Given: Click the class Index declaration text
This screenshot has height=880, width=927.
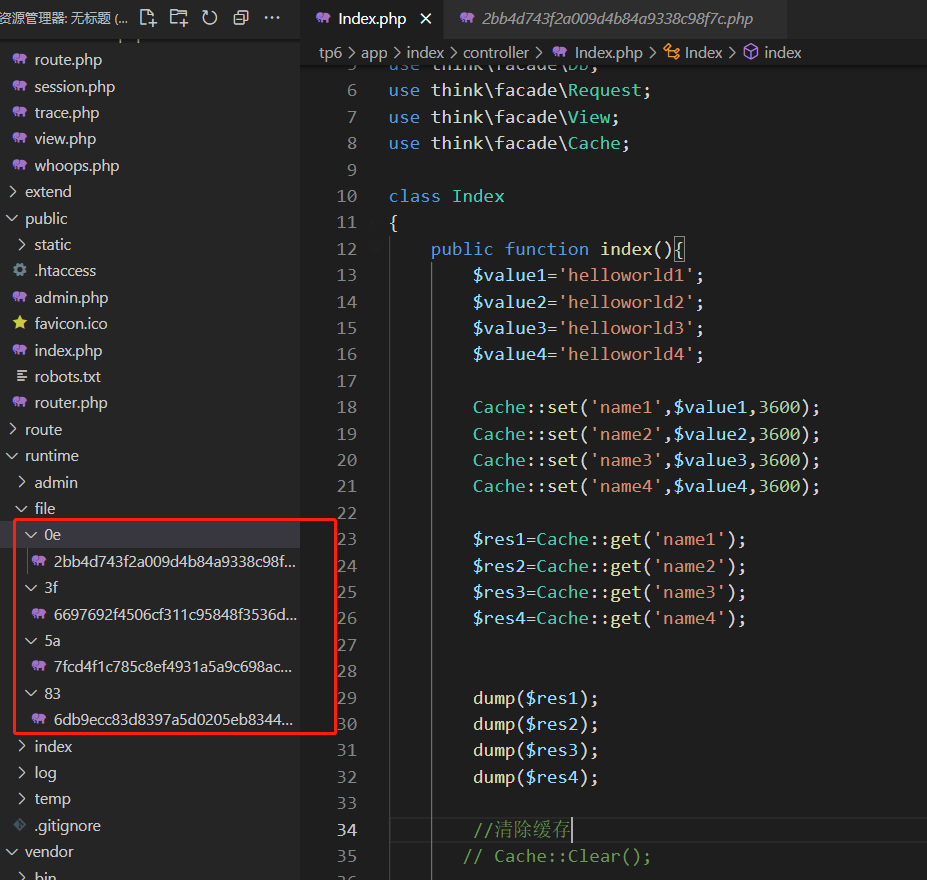Looking at the screenshot, I should click(x=446, y=196).
